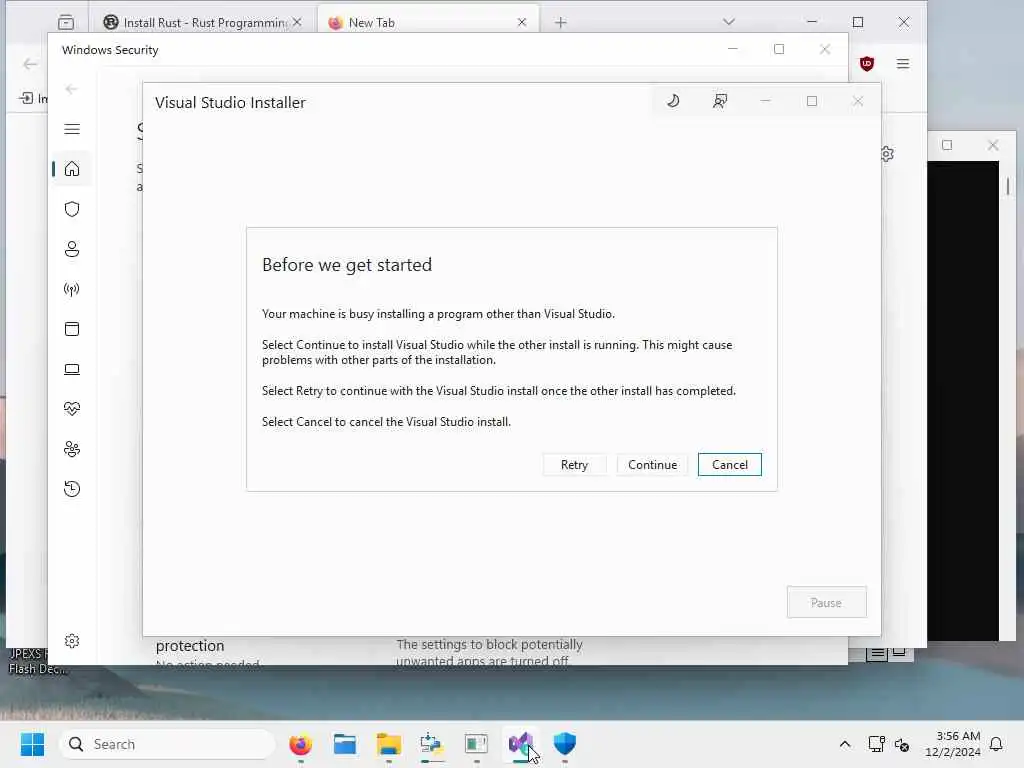Open the list all tabs chevron
The image size is (1024, 768).
click(x=729, y=22)
